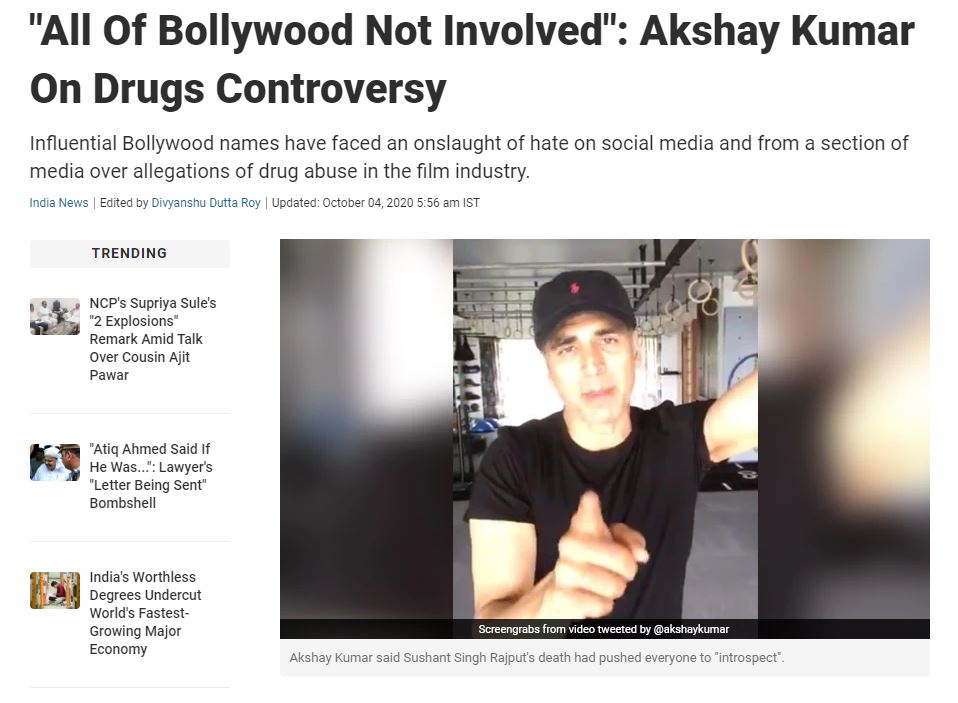Click the Supriya Sule story thumbnail

[55, 316]
